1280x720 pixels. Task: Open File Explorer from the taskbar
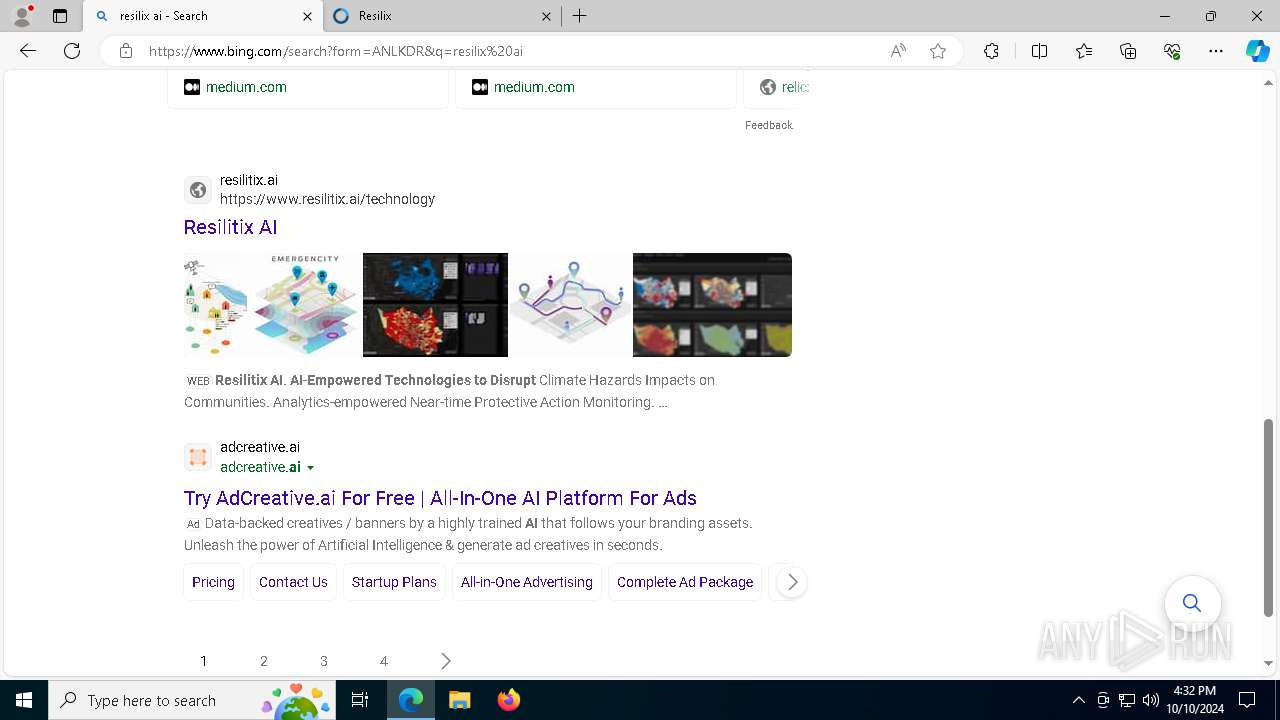point(459,700)
